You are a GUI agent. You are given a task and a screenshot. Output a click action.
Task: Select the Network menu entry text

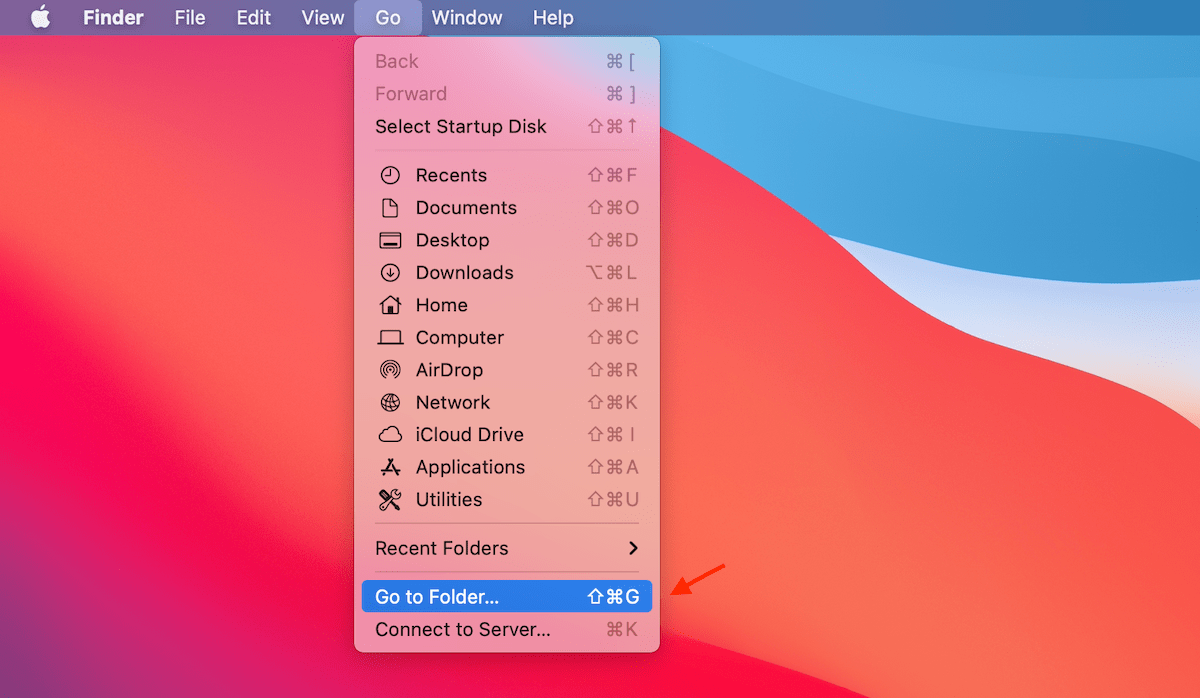tap(453, 403)
